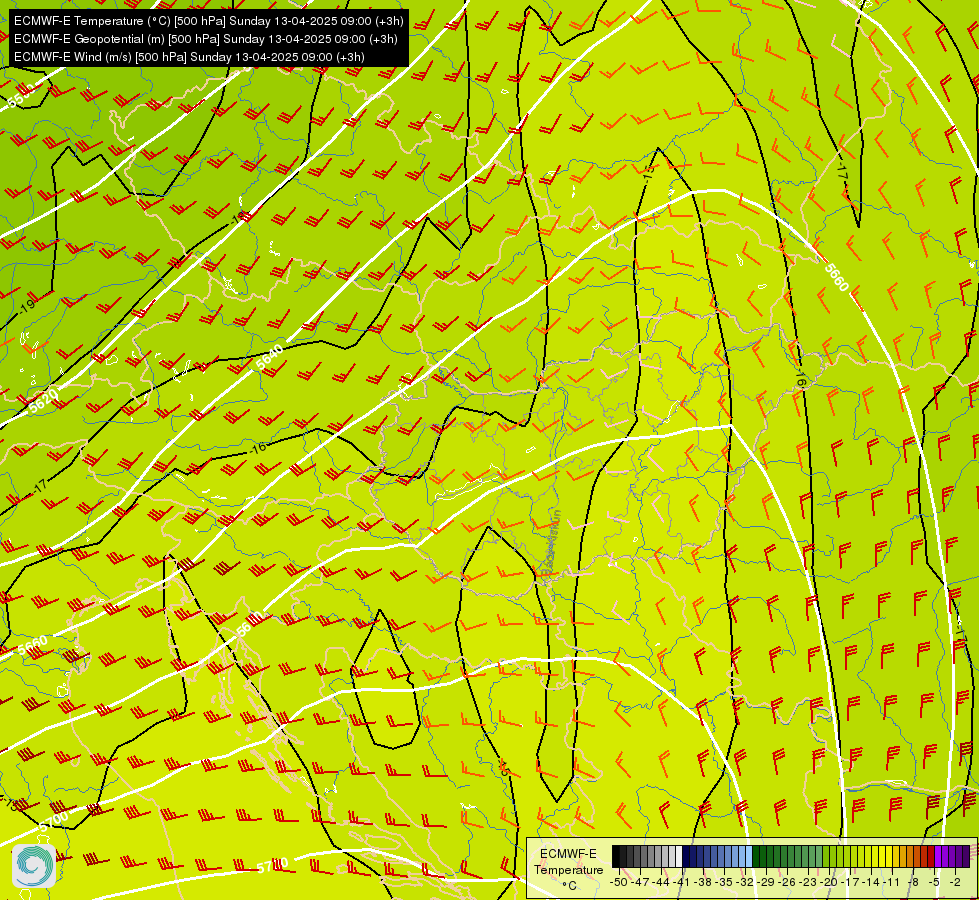Click the '5660' label on the eastern curved contour
The height and width of the screenshot is (900, 979).
(x=837, y=277)
